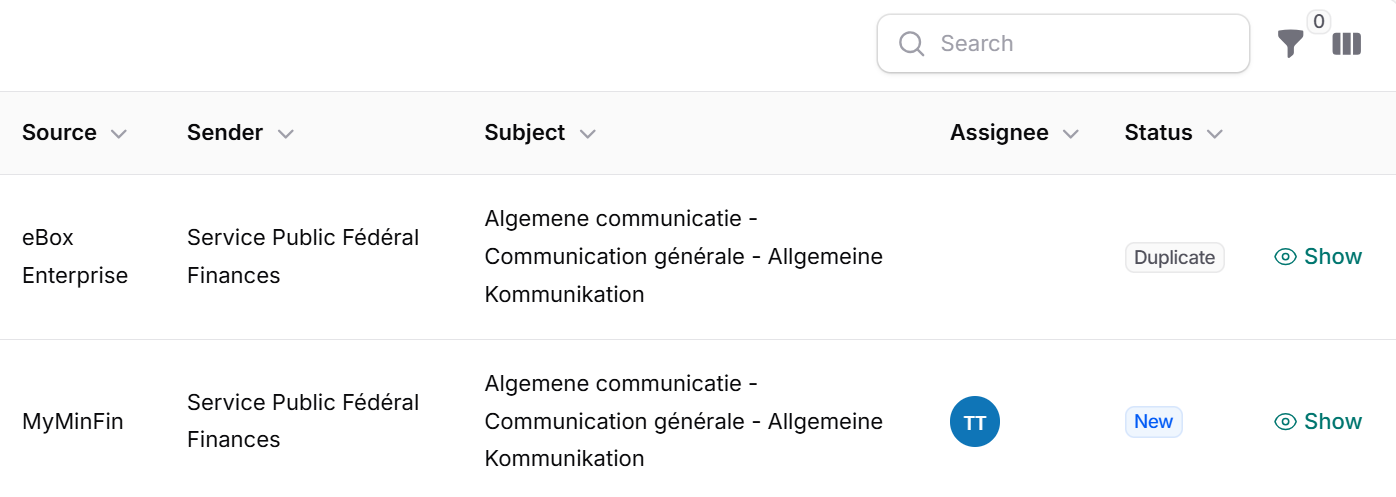Click the filter count badge showing 0
The image size is (1396, 497).
tap(1318, 22)
